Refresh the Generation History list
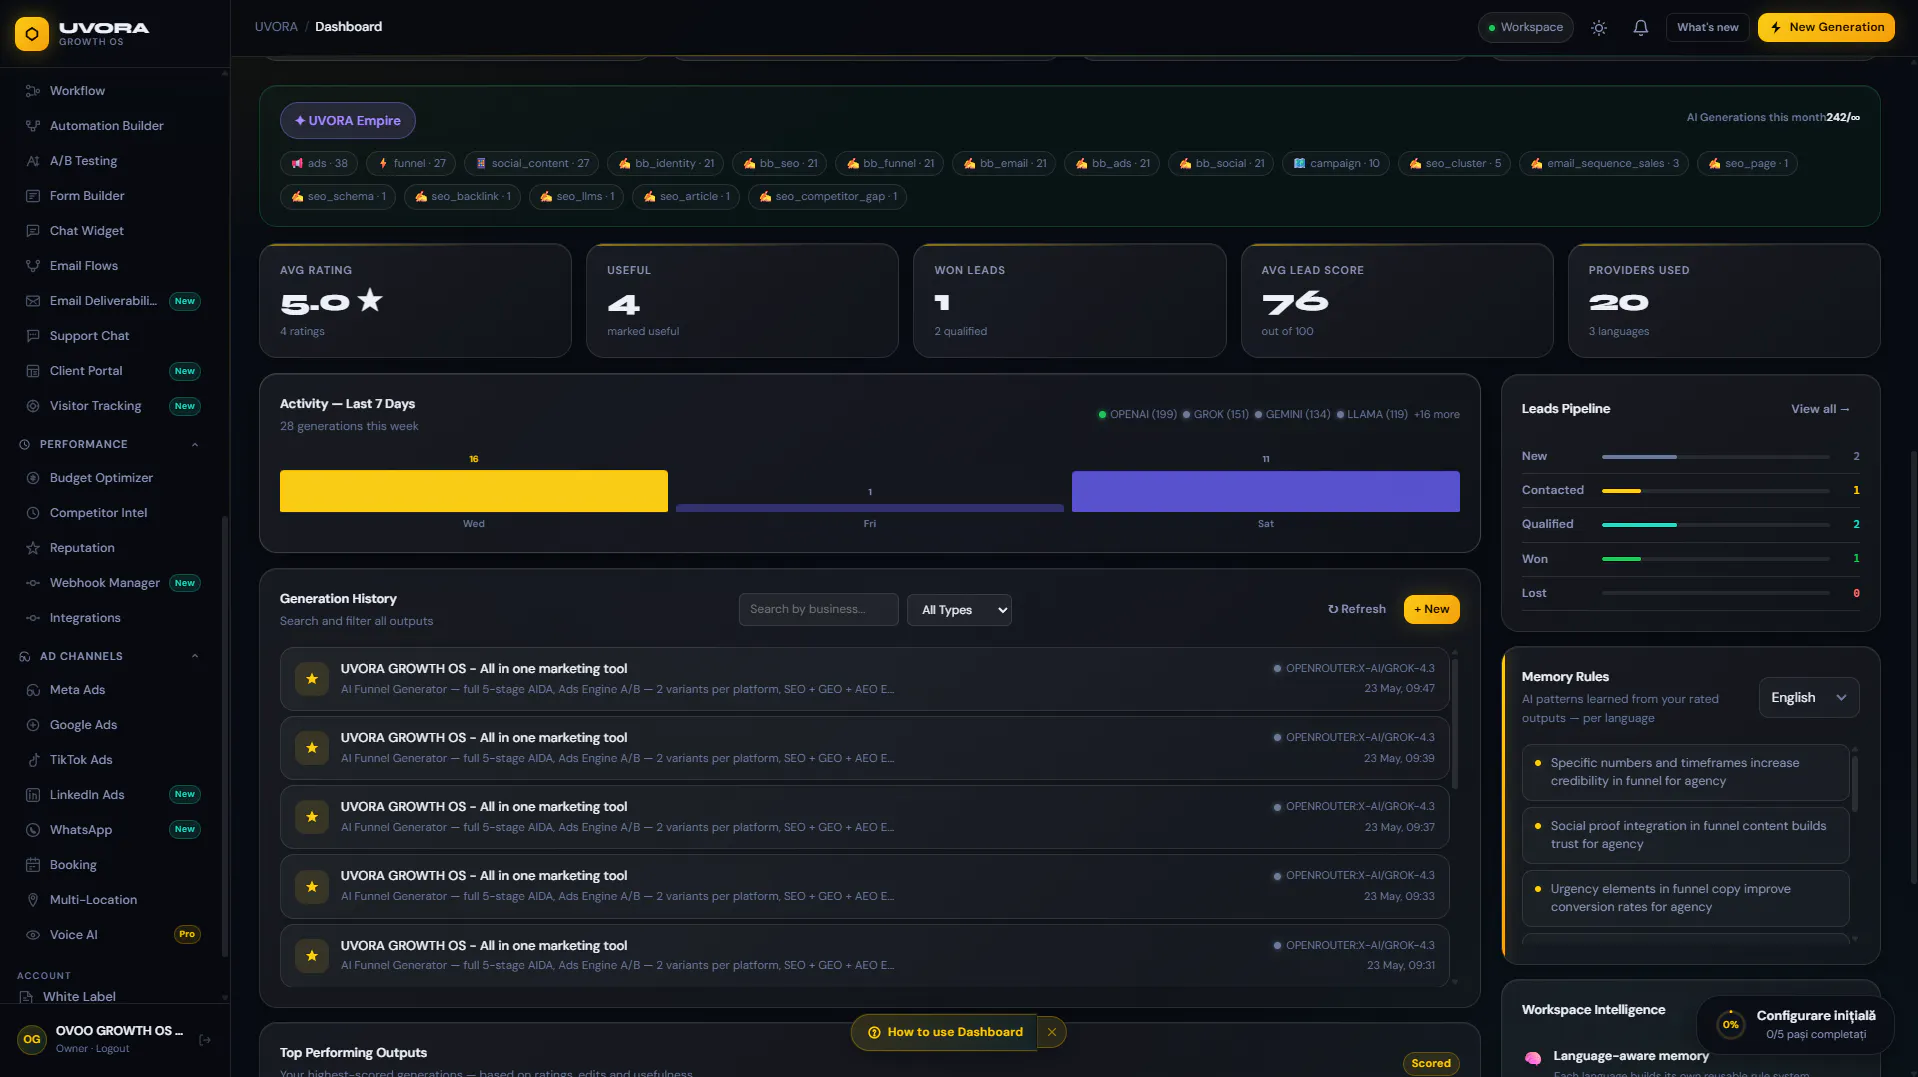Image resolution: width=1918 pixels, height=1077 pixels. (1356, 609)
